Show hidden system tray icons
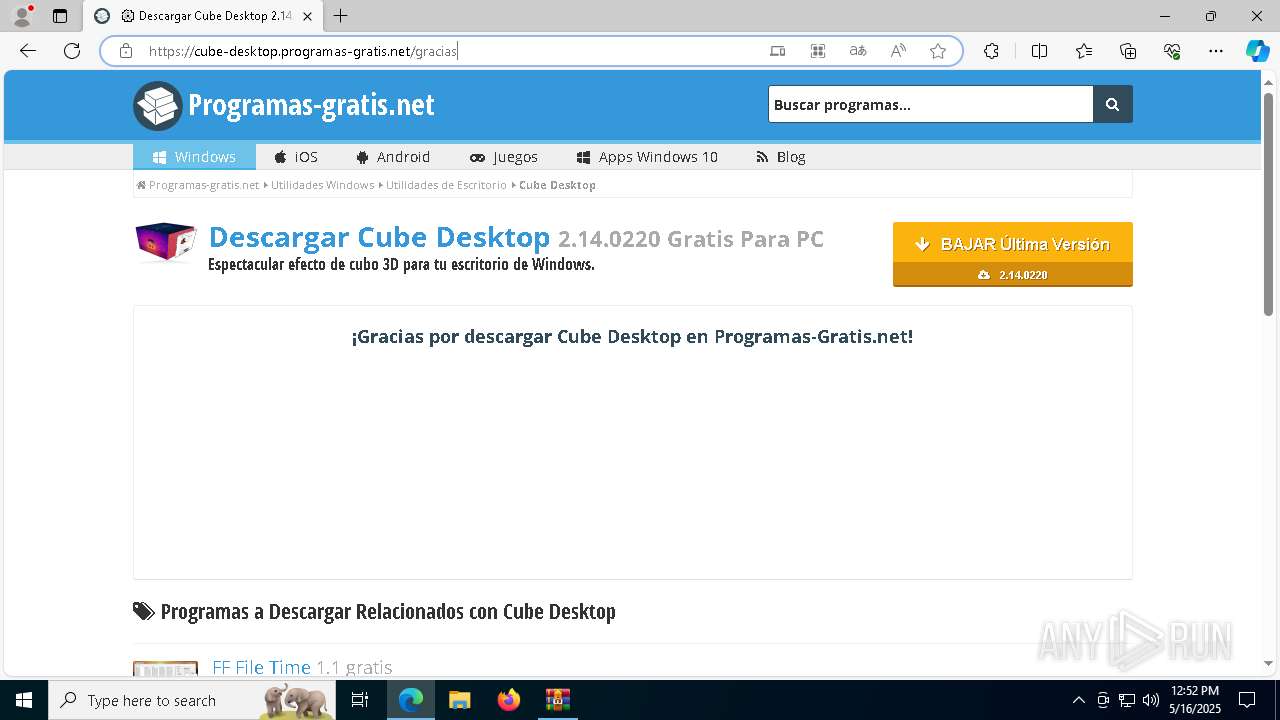 1078,700
